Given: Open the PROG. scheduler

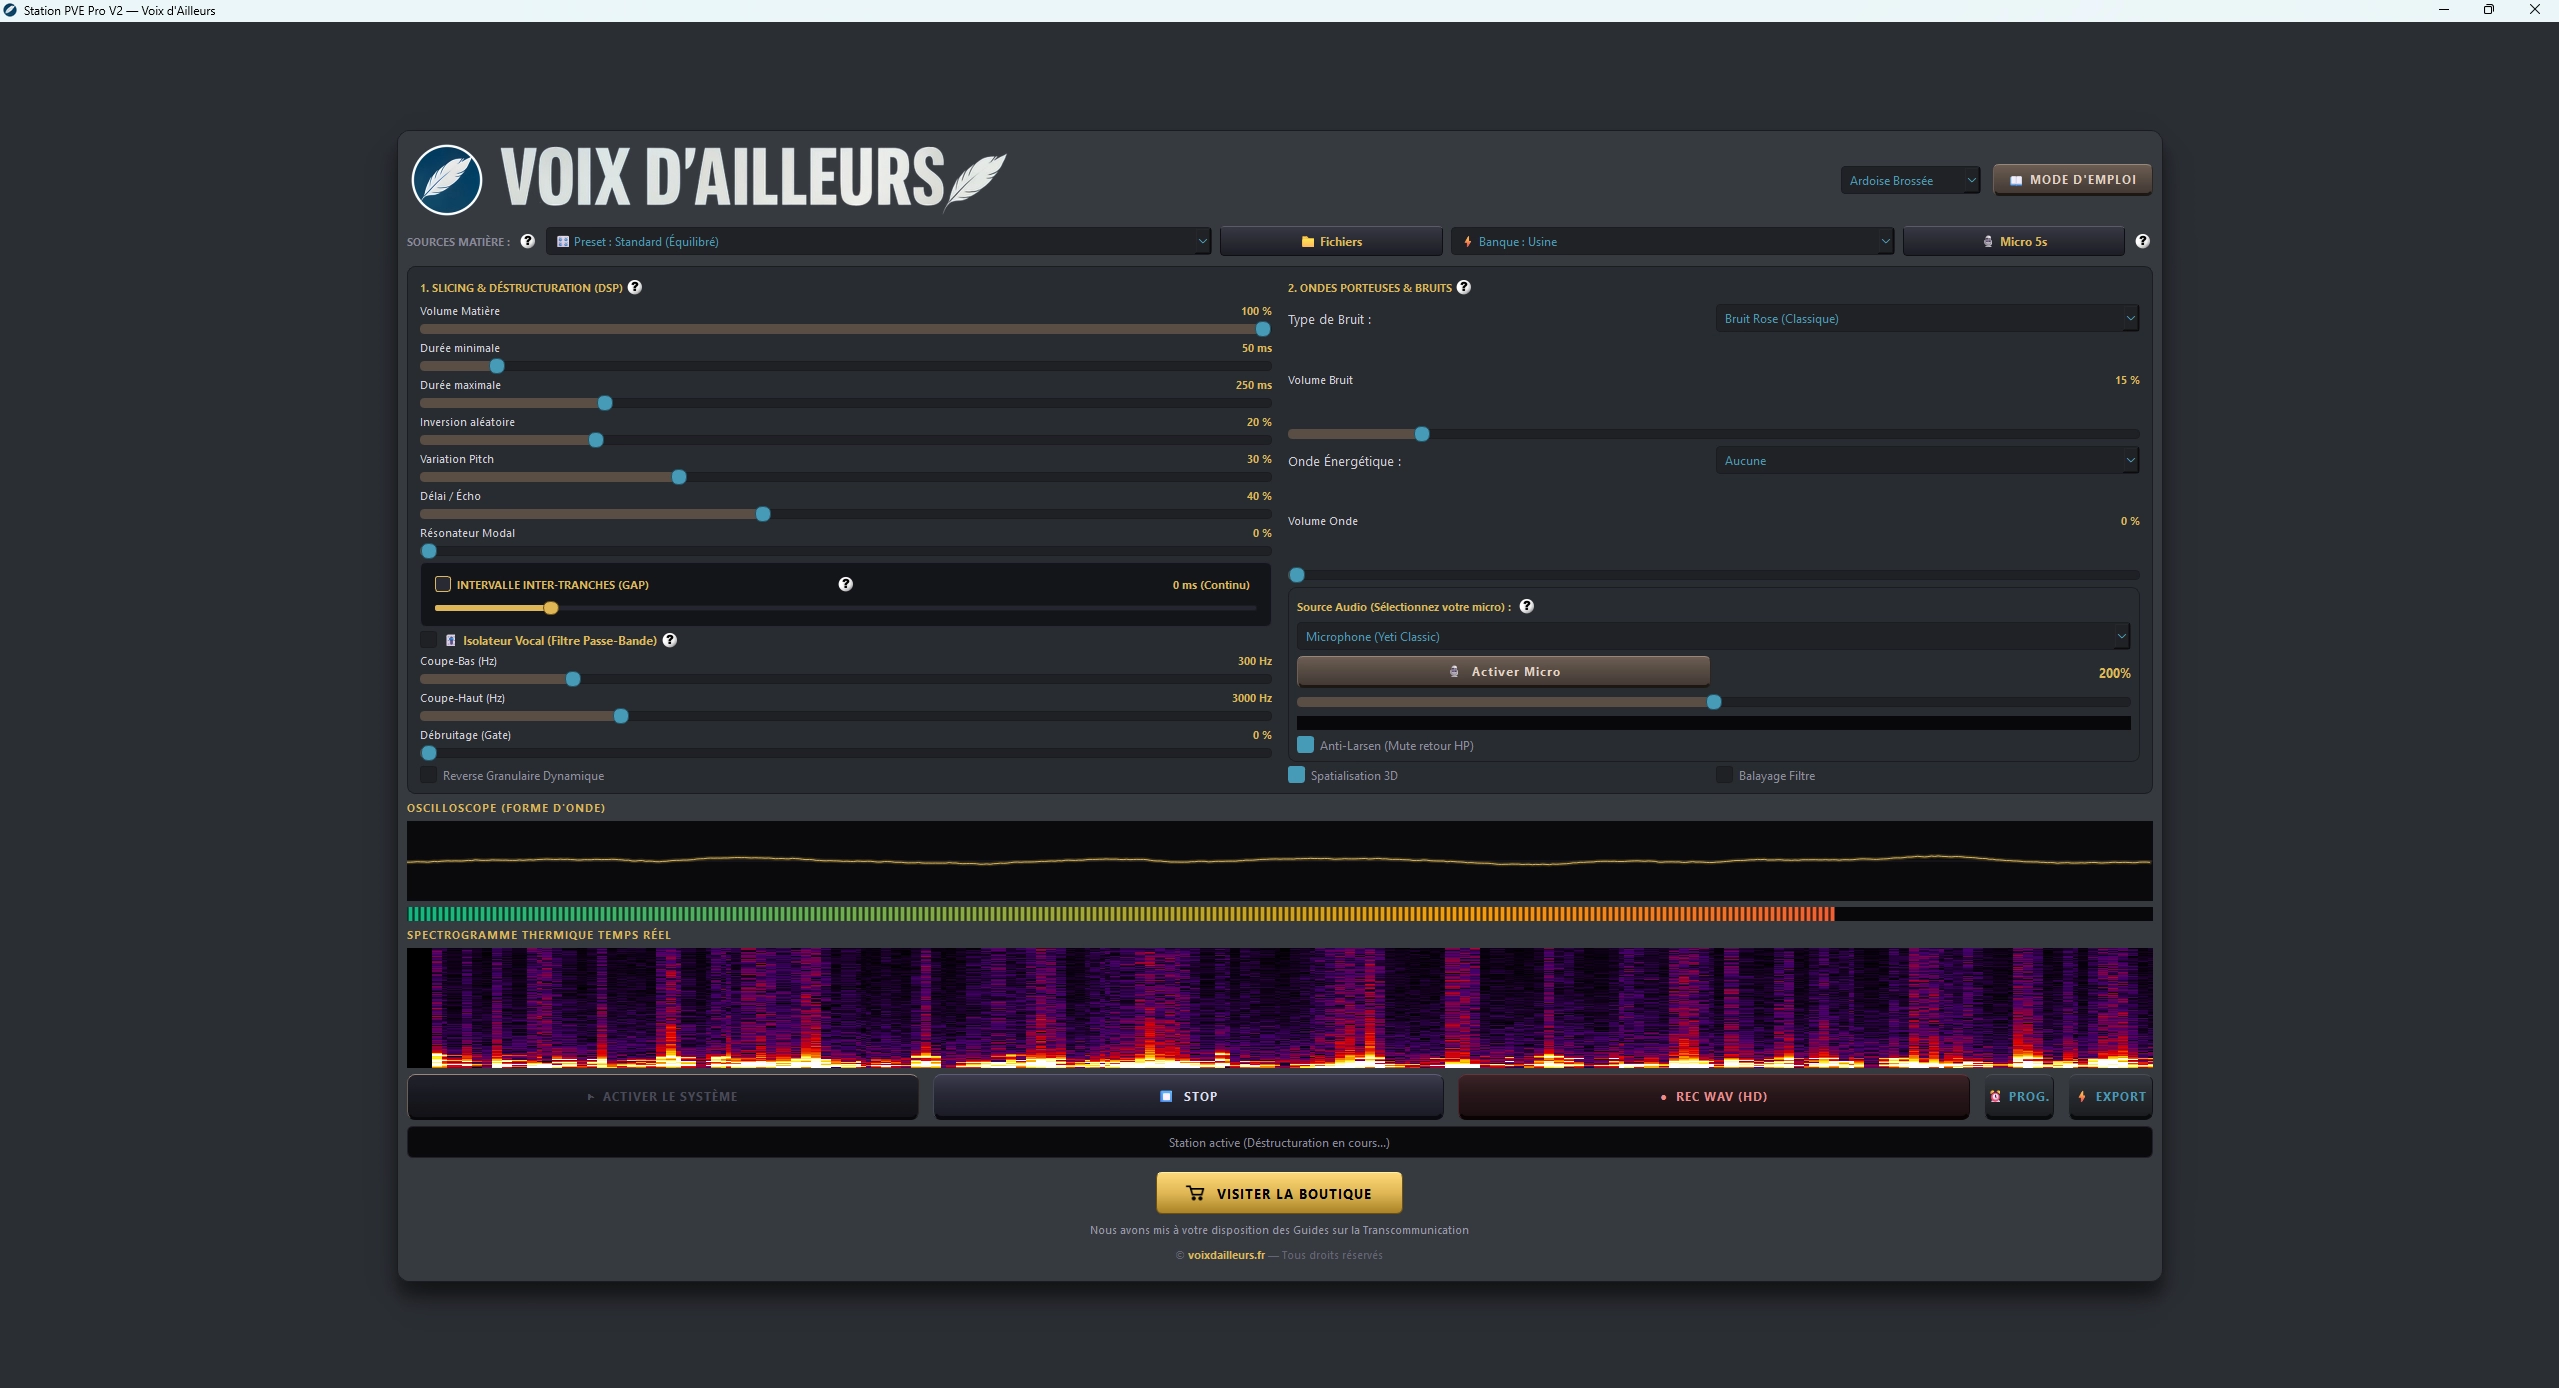Looking at the screenshot, I should click(2019, 1096).
